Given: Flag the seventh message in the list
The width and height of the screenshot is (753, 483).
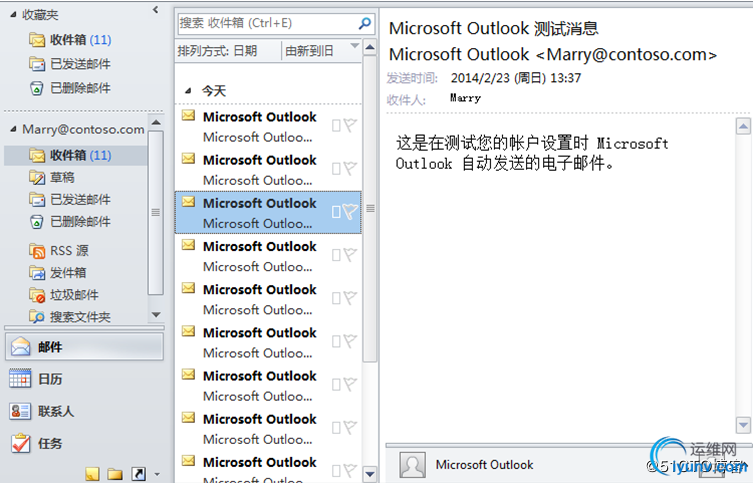Looking at the screenshot, I should coord(351,384).
